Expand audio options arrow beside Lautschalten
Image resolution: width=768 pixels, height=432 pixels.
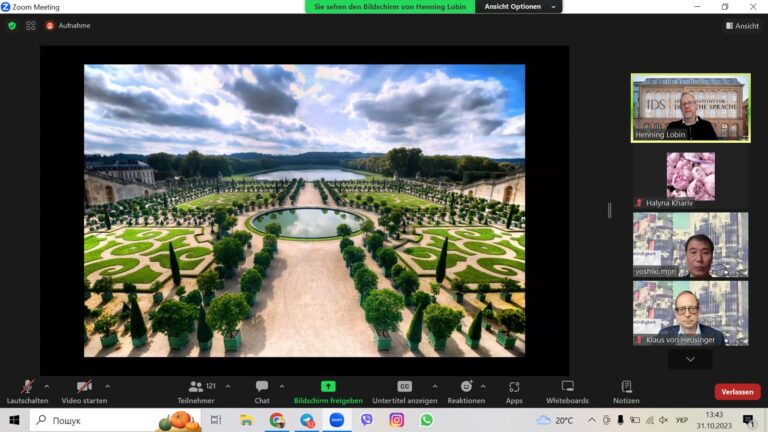(x=47, y=386)
